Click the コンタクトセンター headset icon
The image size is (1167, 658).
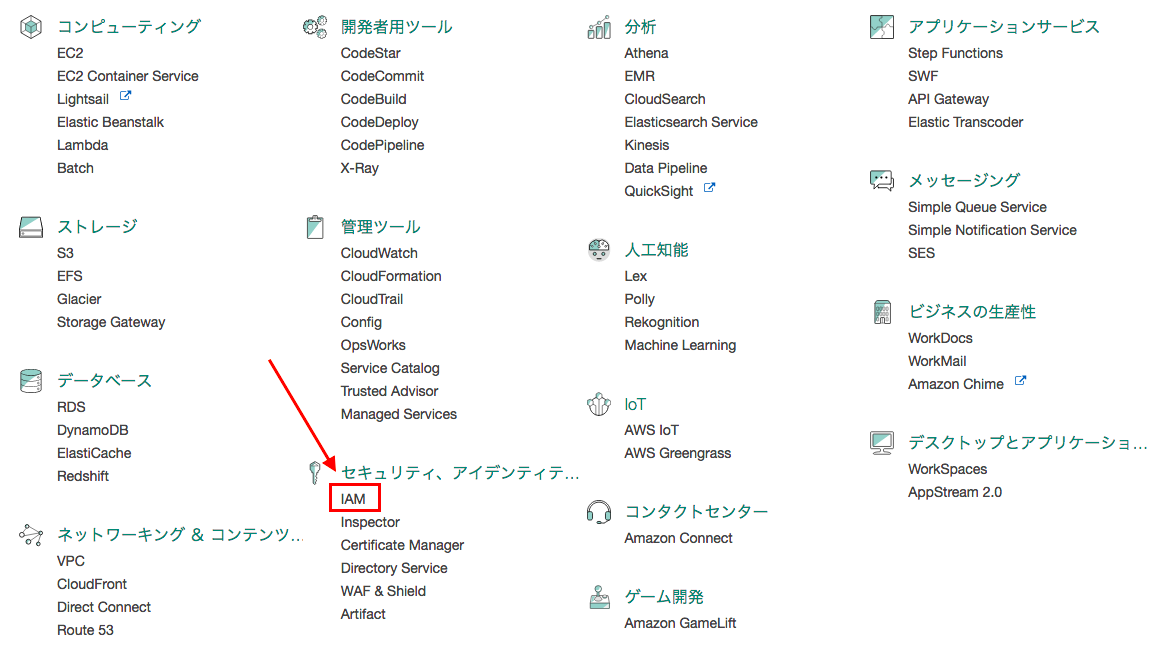(x=598, y=511)
